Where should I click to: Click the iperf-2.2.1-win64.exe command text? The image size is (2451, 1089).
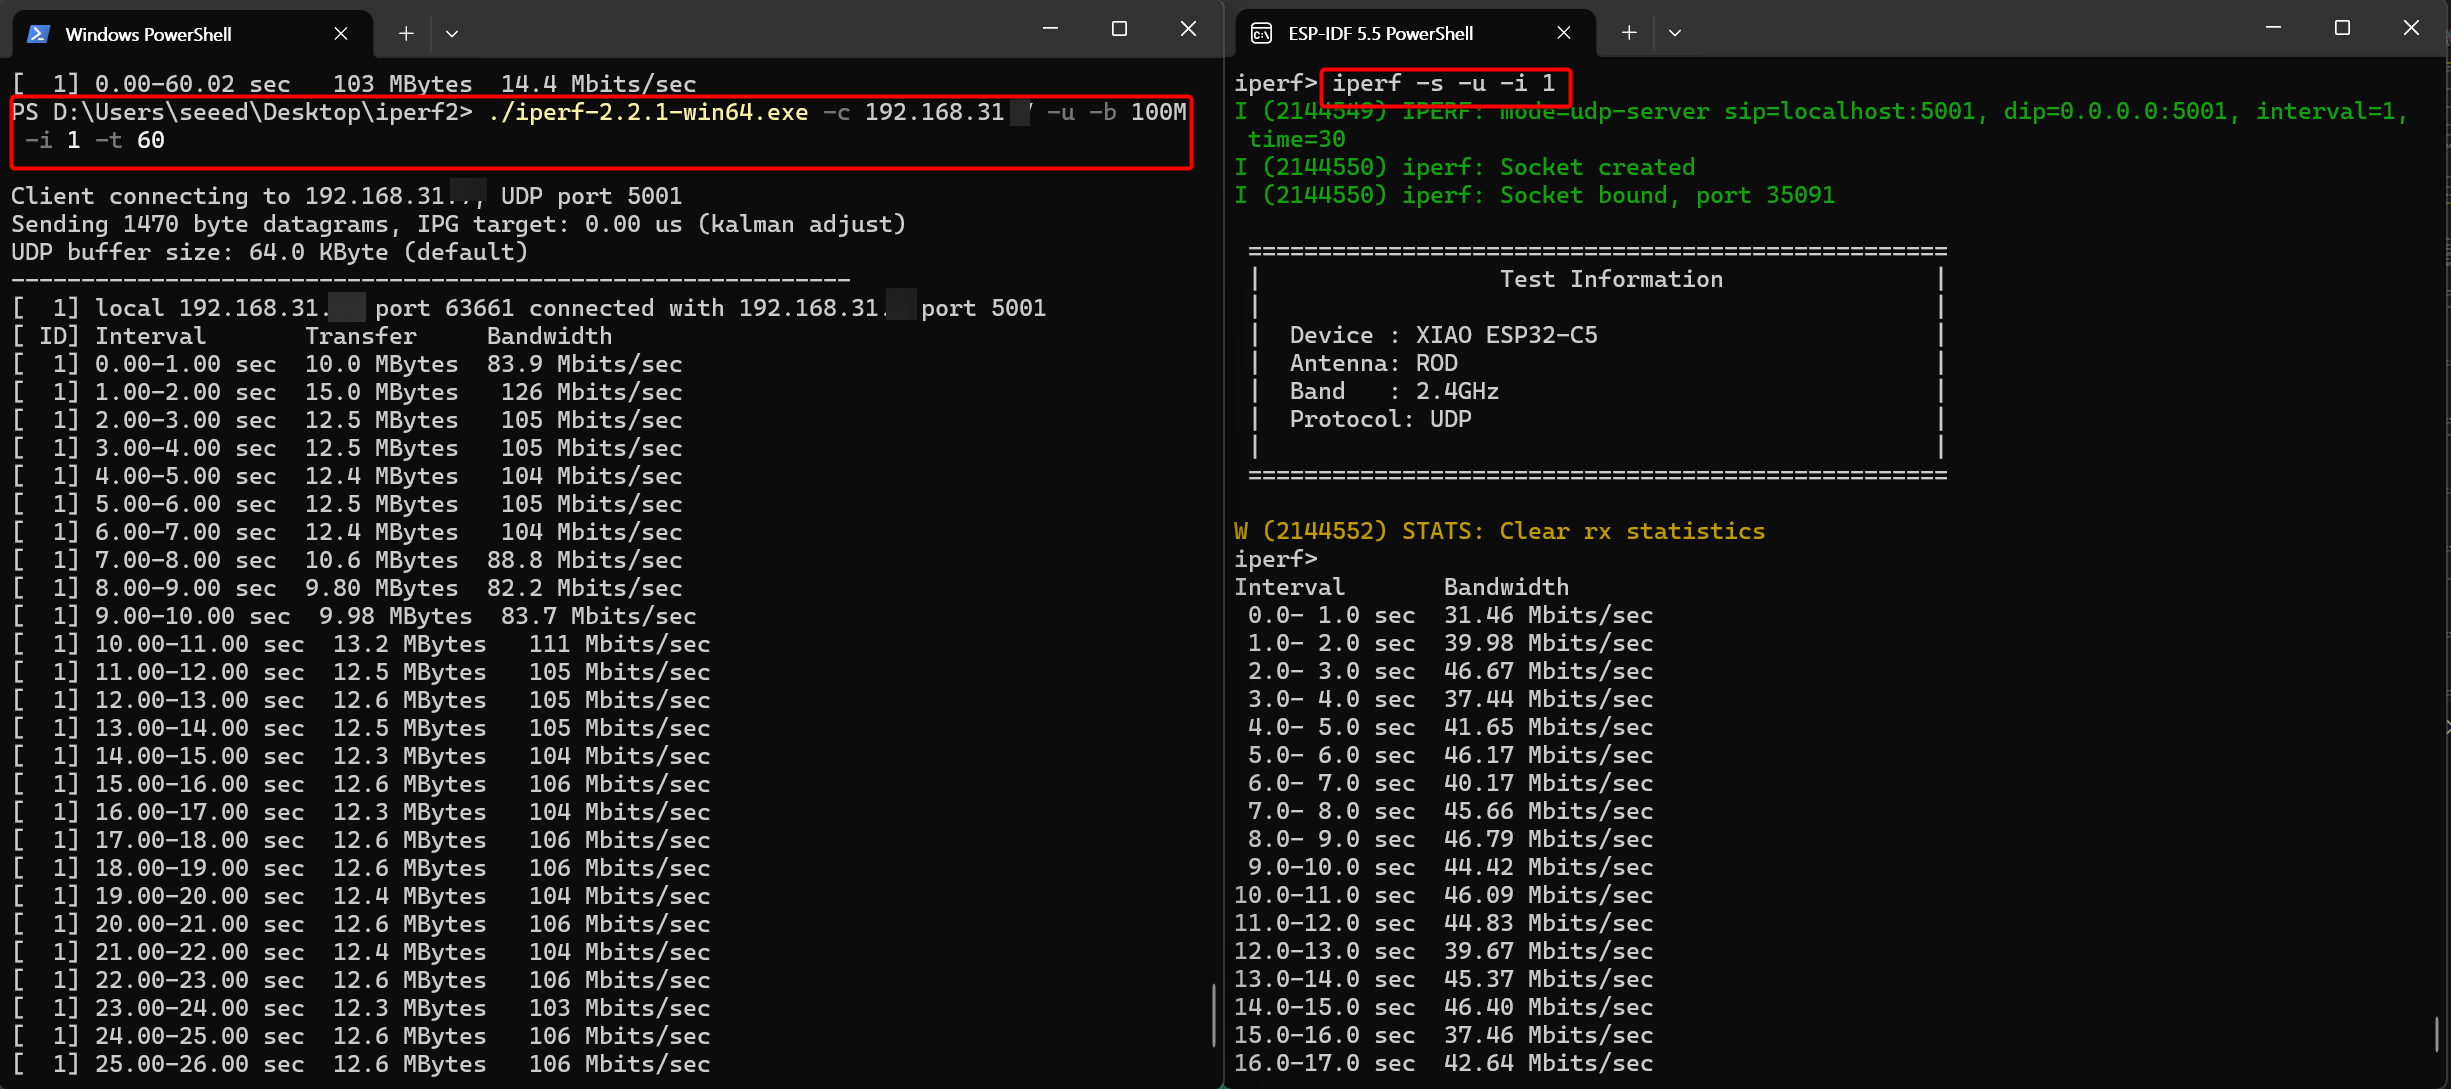[648, 112]
